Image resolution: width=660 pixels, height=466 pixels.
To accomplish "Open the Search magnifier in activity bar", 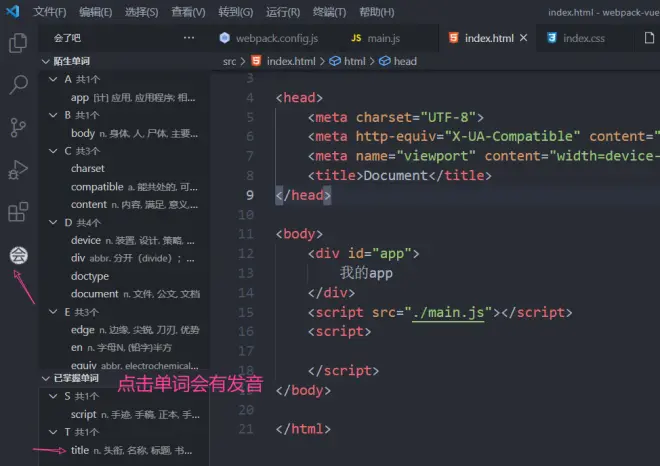I will pos(18,85).
